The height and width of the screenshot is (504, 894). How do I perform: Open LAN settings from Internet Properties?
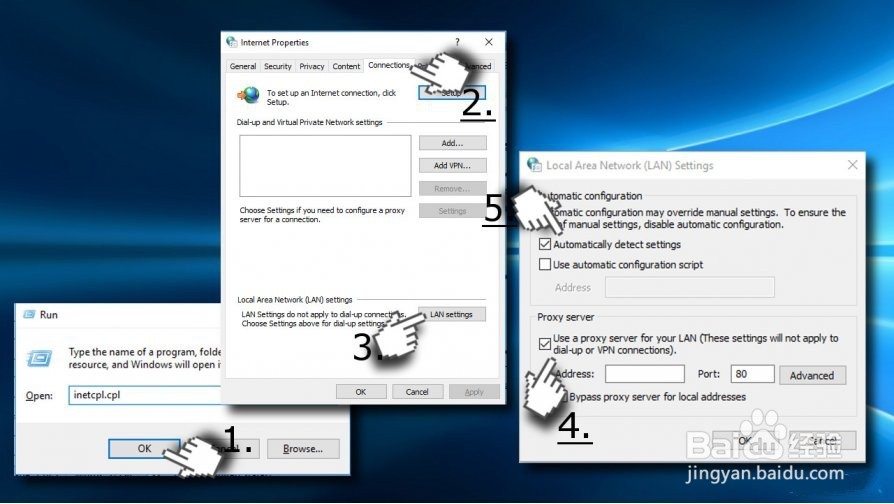(452, 314)
